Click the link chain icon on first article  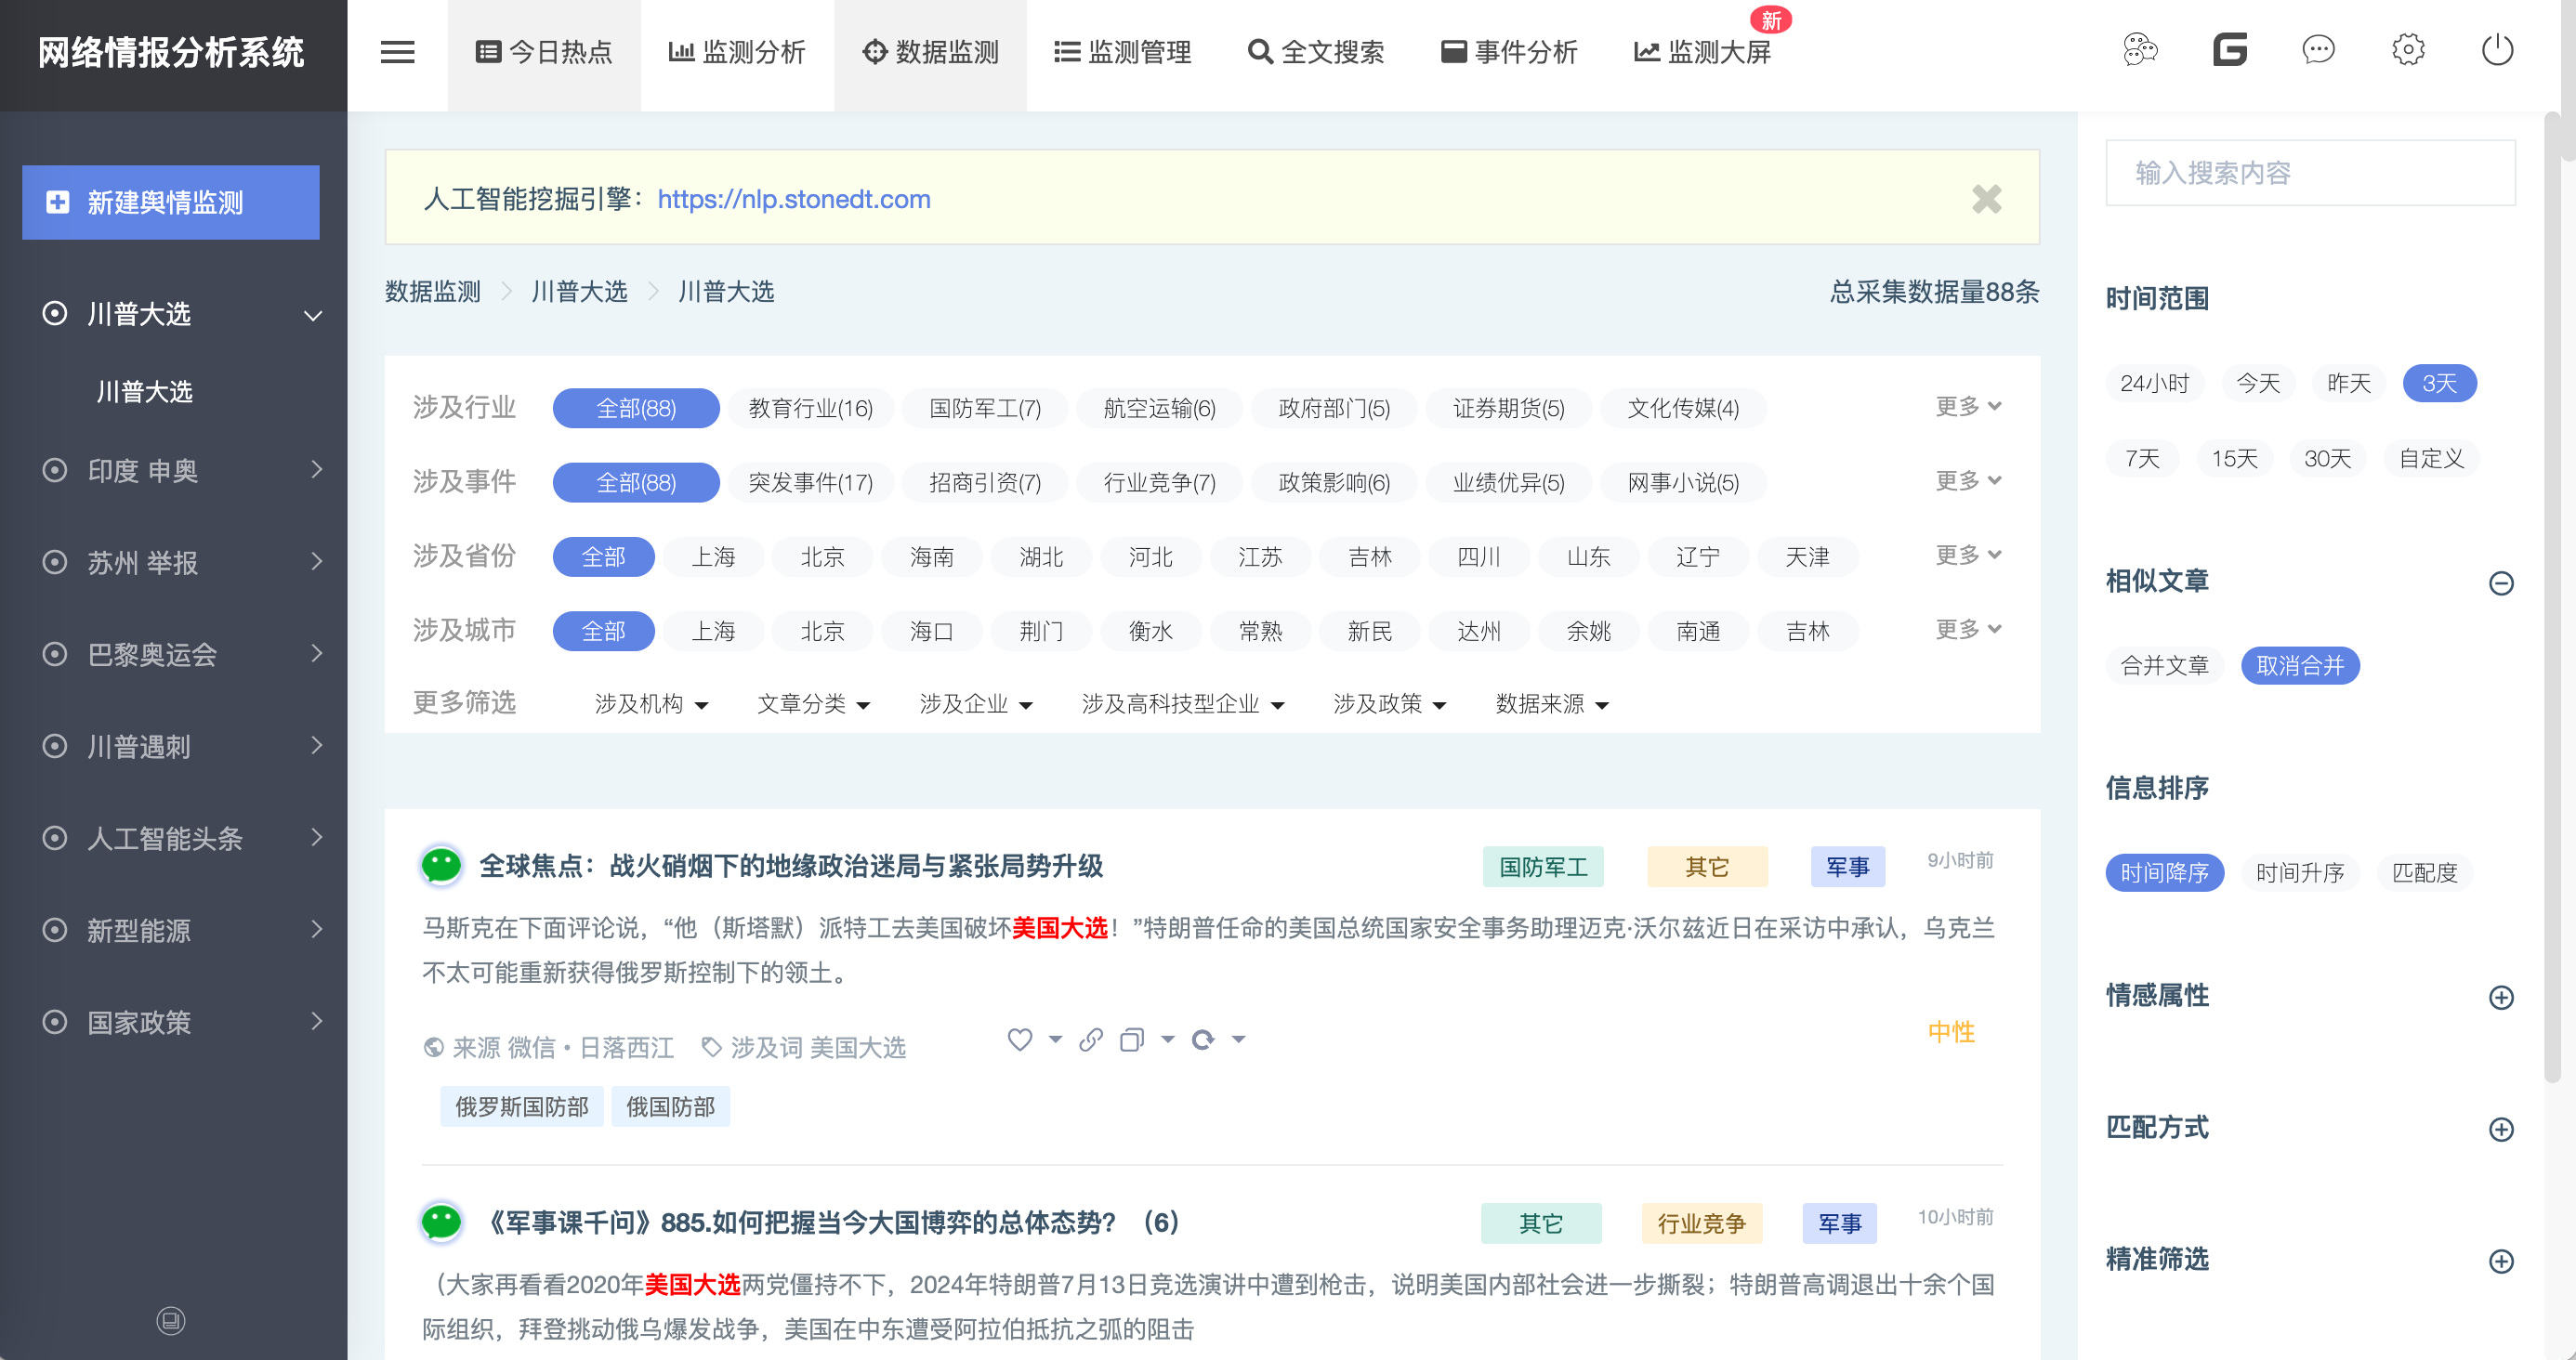pyautogui.click(x=1091, y=1040)
